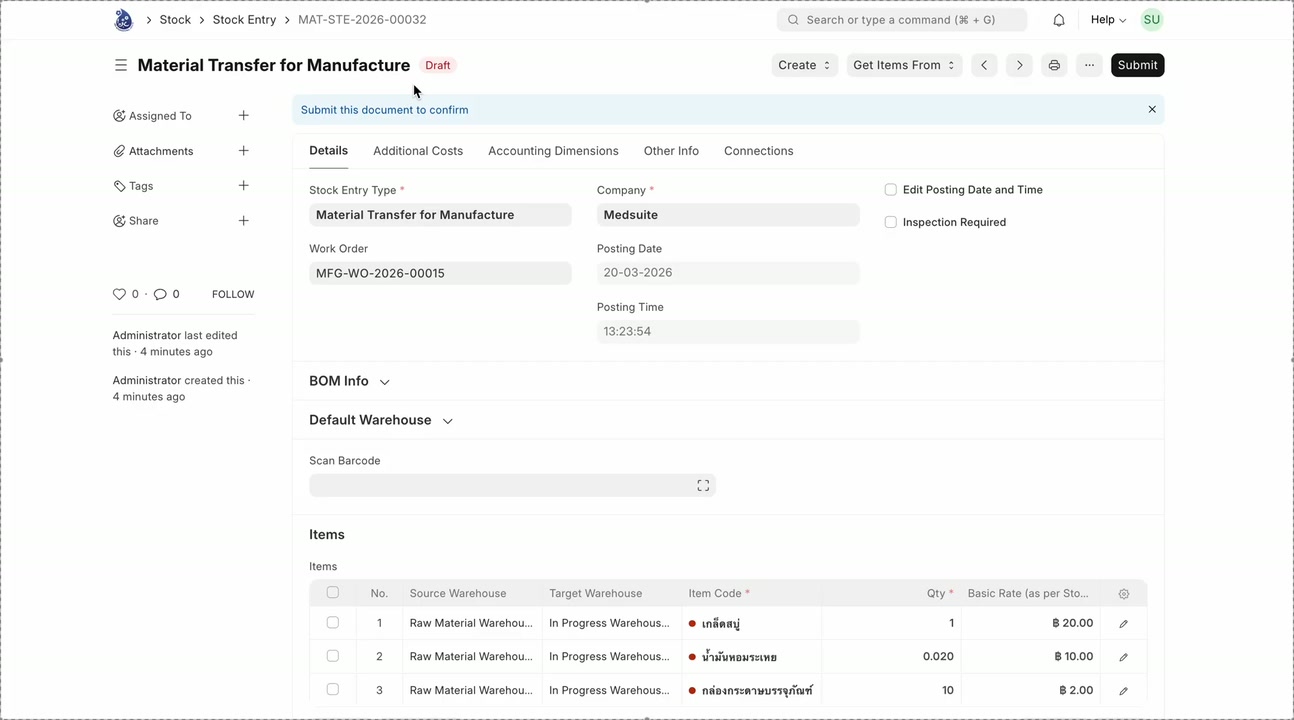Open the SU user avatar menu
Screen dimensions: 1294x720
click(1152, 20)
